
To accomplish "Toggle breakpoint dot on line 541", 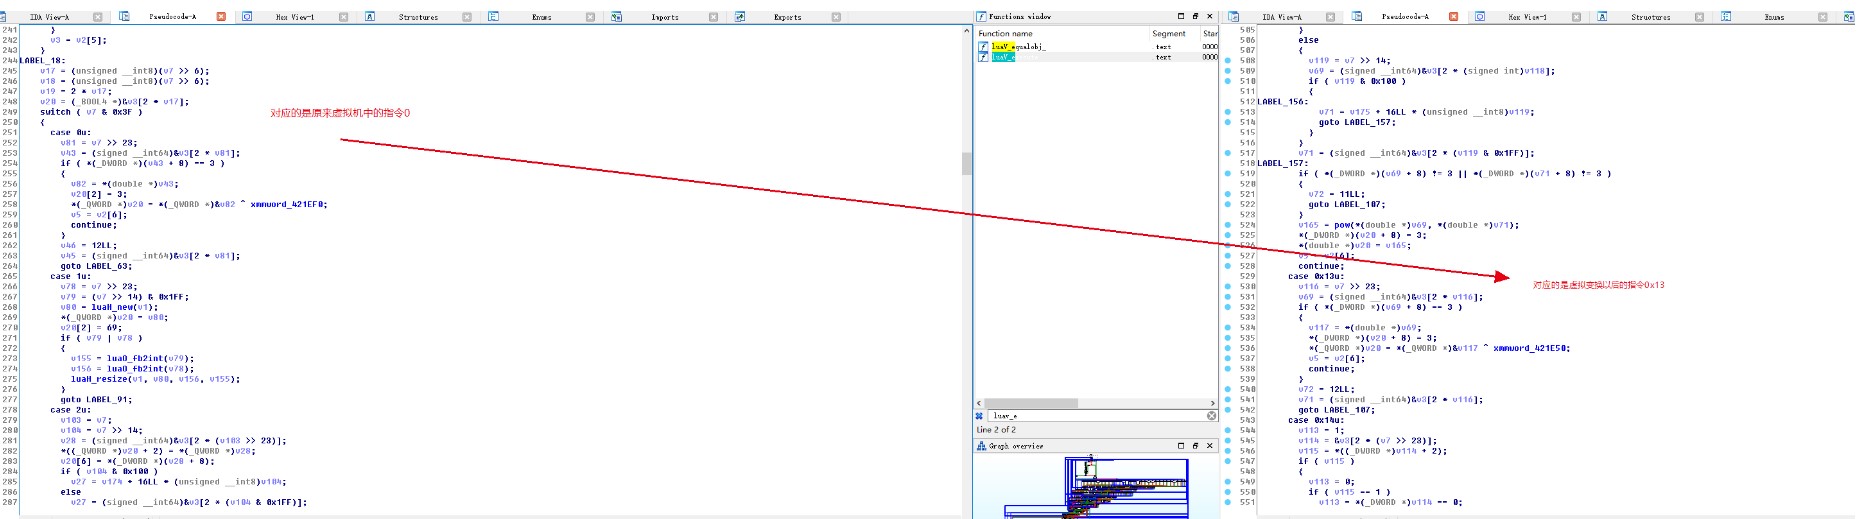I will coord(1228,400).
